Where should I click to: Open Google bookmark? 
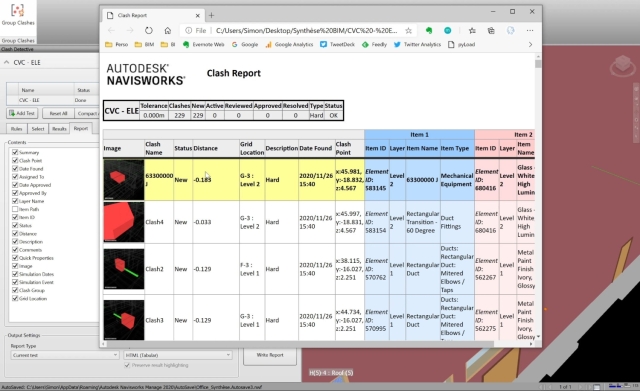(x=245, y=44)
